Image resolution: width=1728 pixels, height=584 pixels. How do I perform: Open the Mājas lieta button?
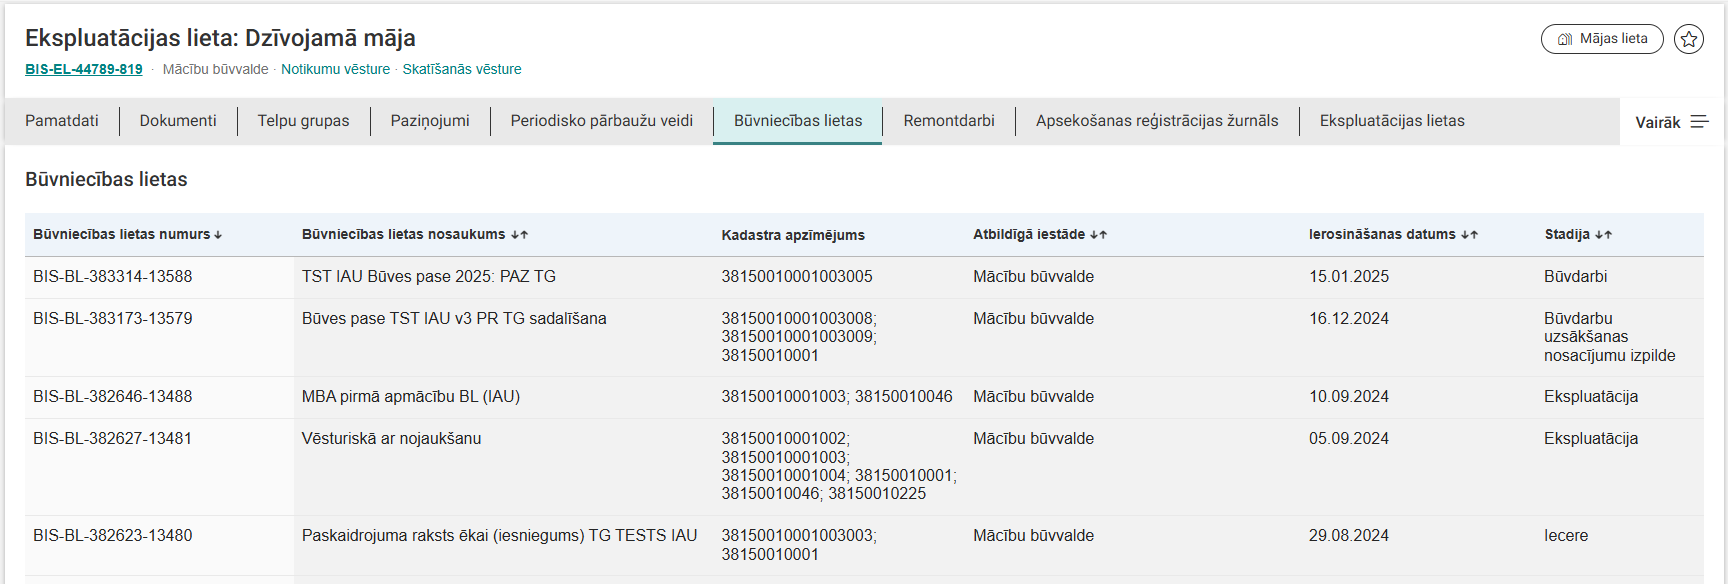point(1602,39)
